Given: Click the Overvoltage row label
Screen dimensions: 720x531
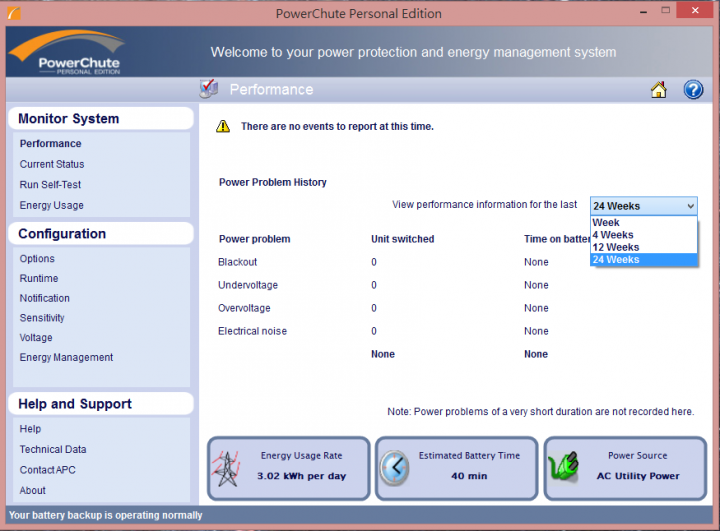Looking at the screenshot, I should point(244,308).
